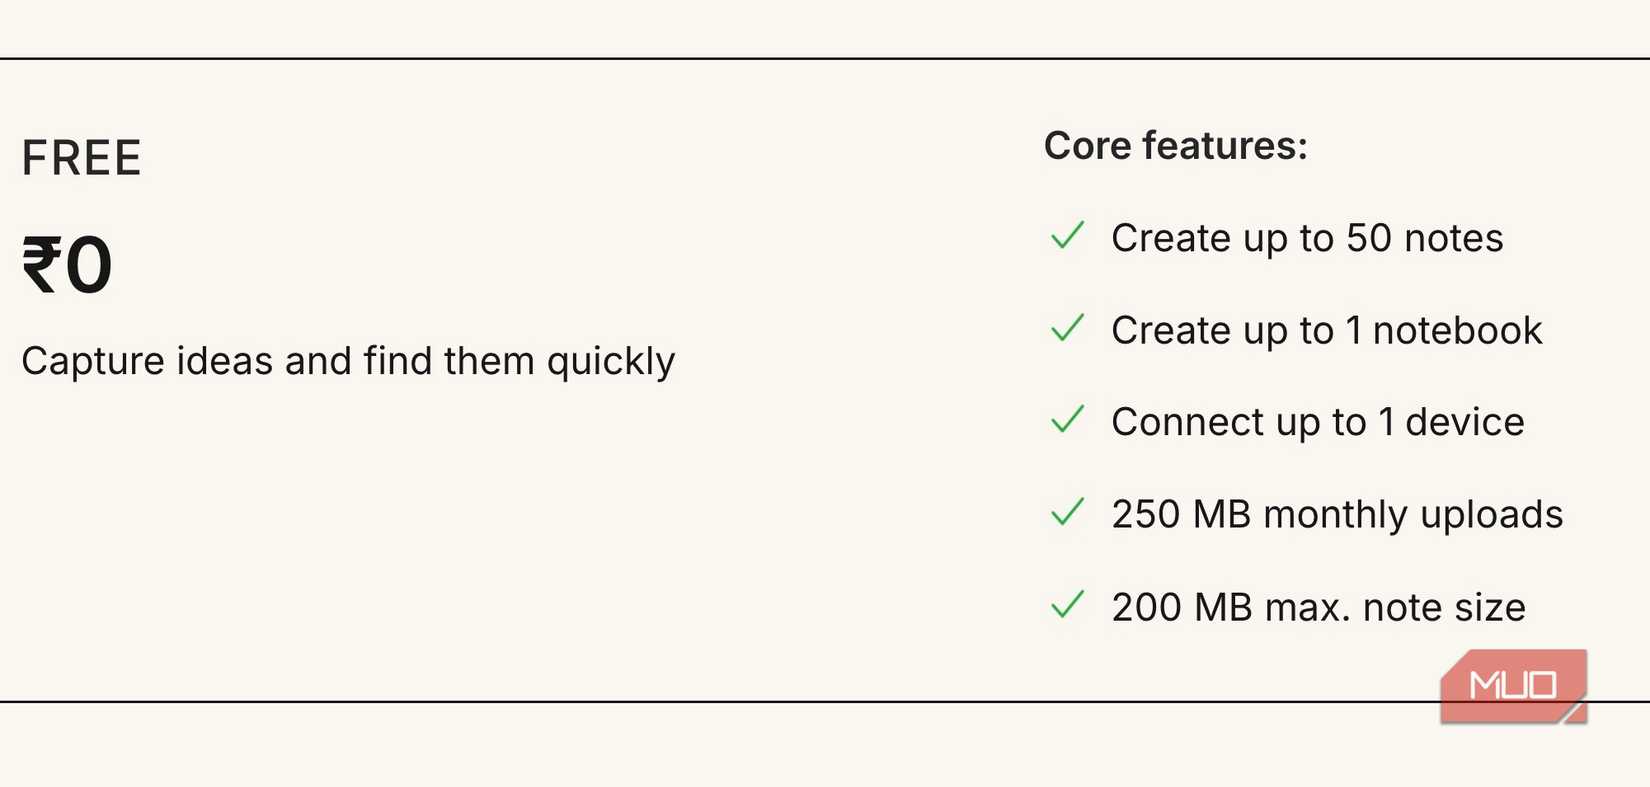Click the checkmark beside Connect up to 1 device
Screen dimensions: 1650x787
click(1067, 421)
